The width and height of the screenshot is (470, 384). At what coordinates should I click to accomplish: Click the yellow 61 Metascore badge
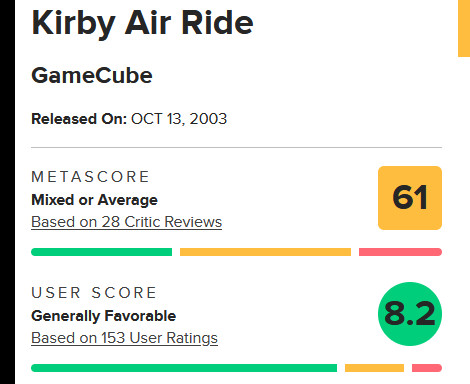coord(410,198)
